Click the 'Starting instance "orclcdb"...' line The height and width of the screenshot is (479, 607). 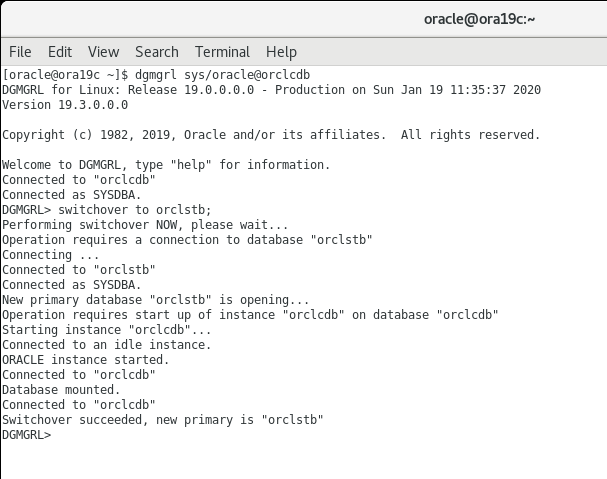point(107,330)
